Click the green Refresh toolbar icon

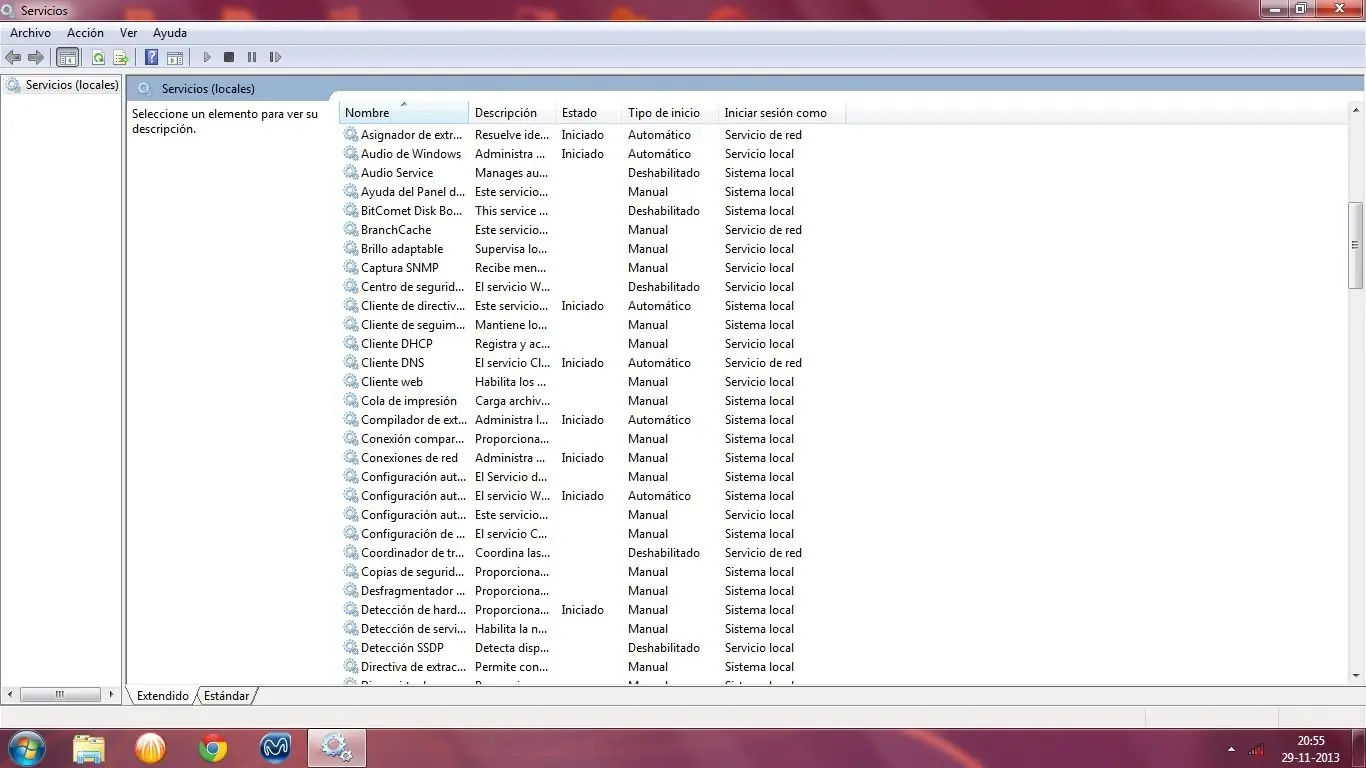click(x=98, y=58)
